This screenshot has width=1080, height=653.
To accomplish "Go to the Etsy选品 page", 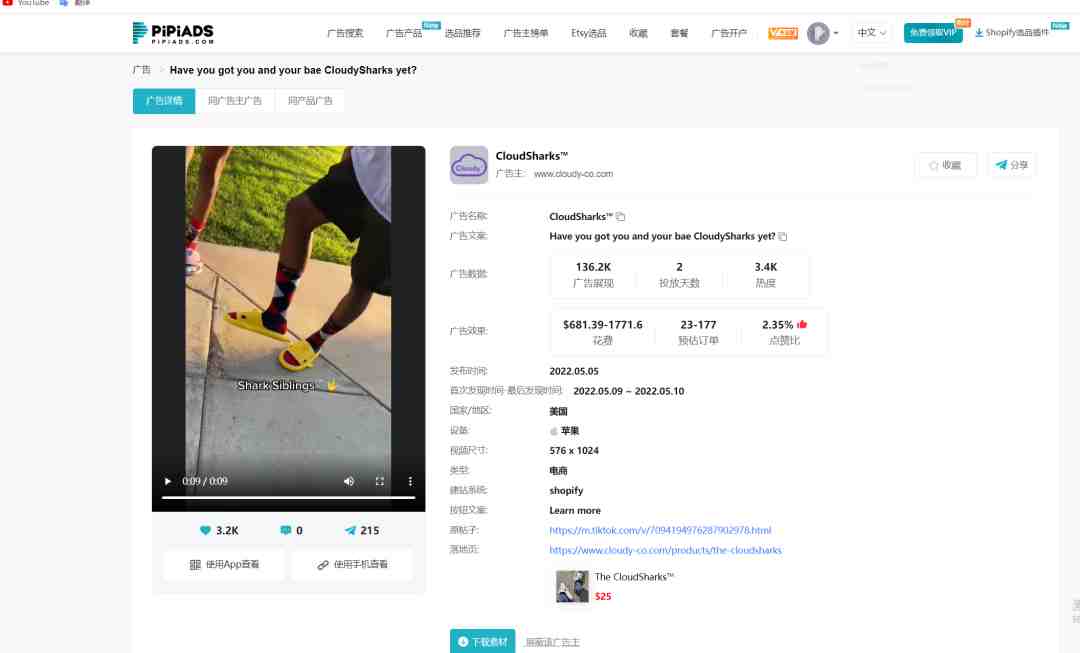I will 589,33.
